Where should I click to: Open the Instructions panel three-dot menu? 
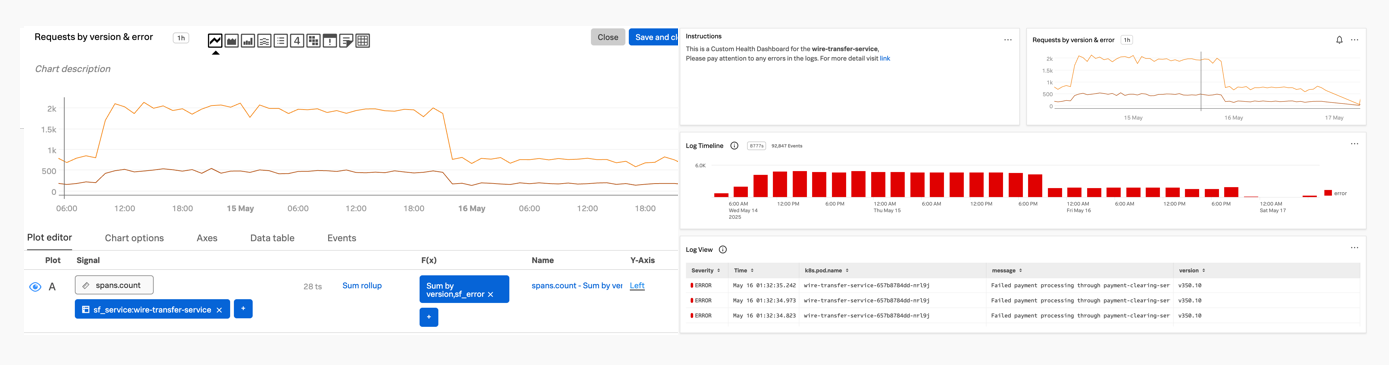[x=1008, y=40]
